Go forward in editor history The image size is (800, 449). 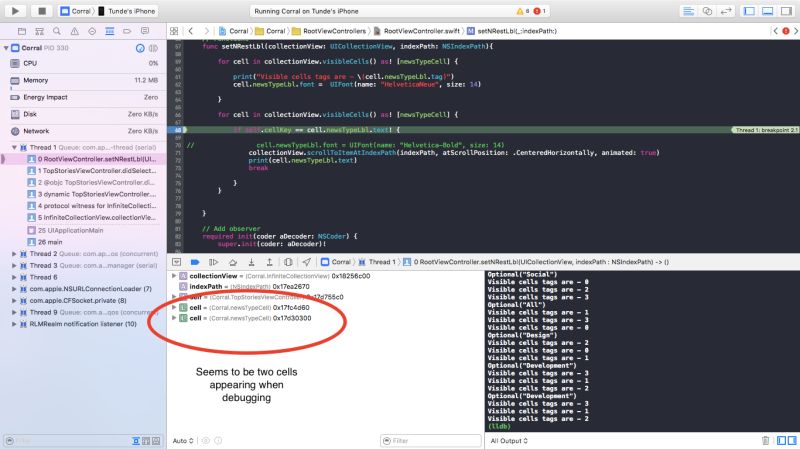coord(206,31)
